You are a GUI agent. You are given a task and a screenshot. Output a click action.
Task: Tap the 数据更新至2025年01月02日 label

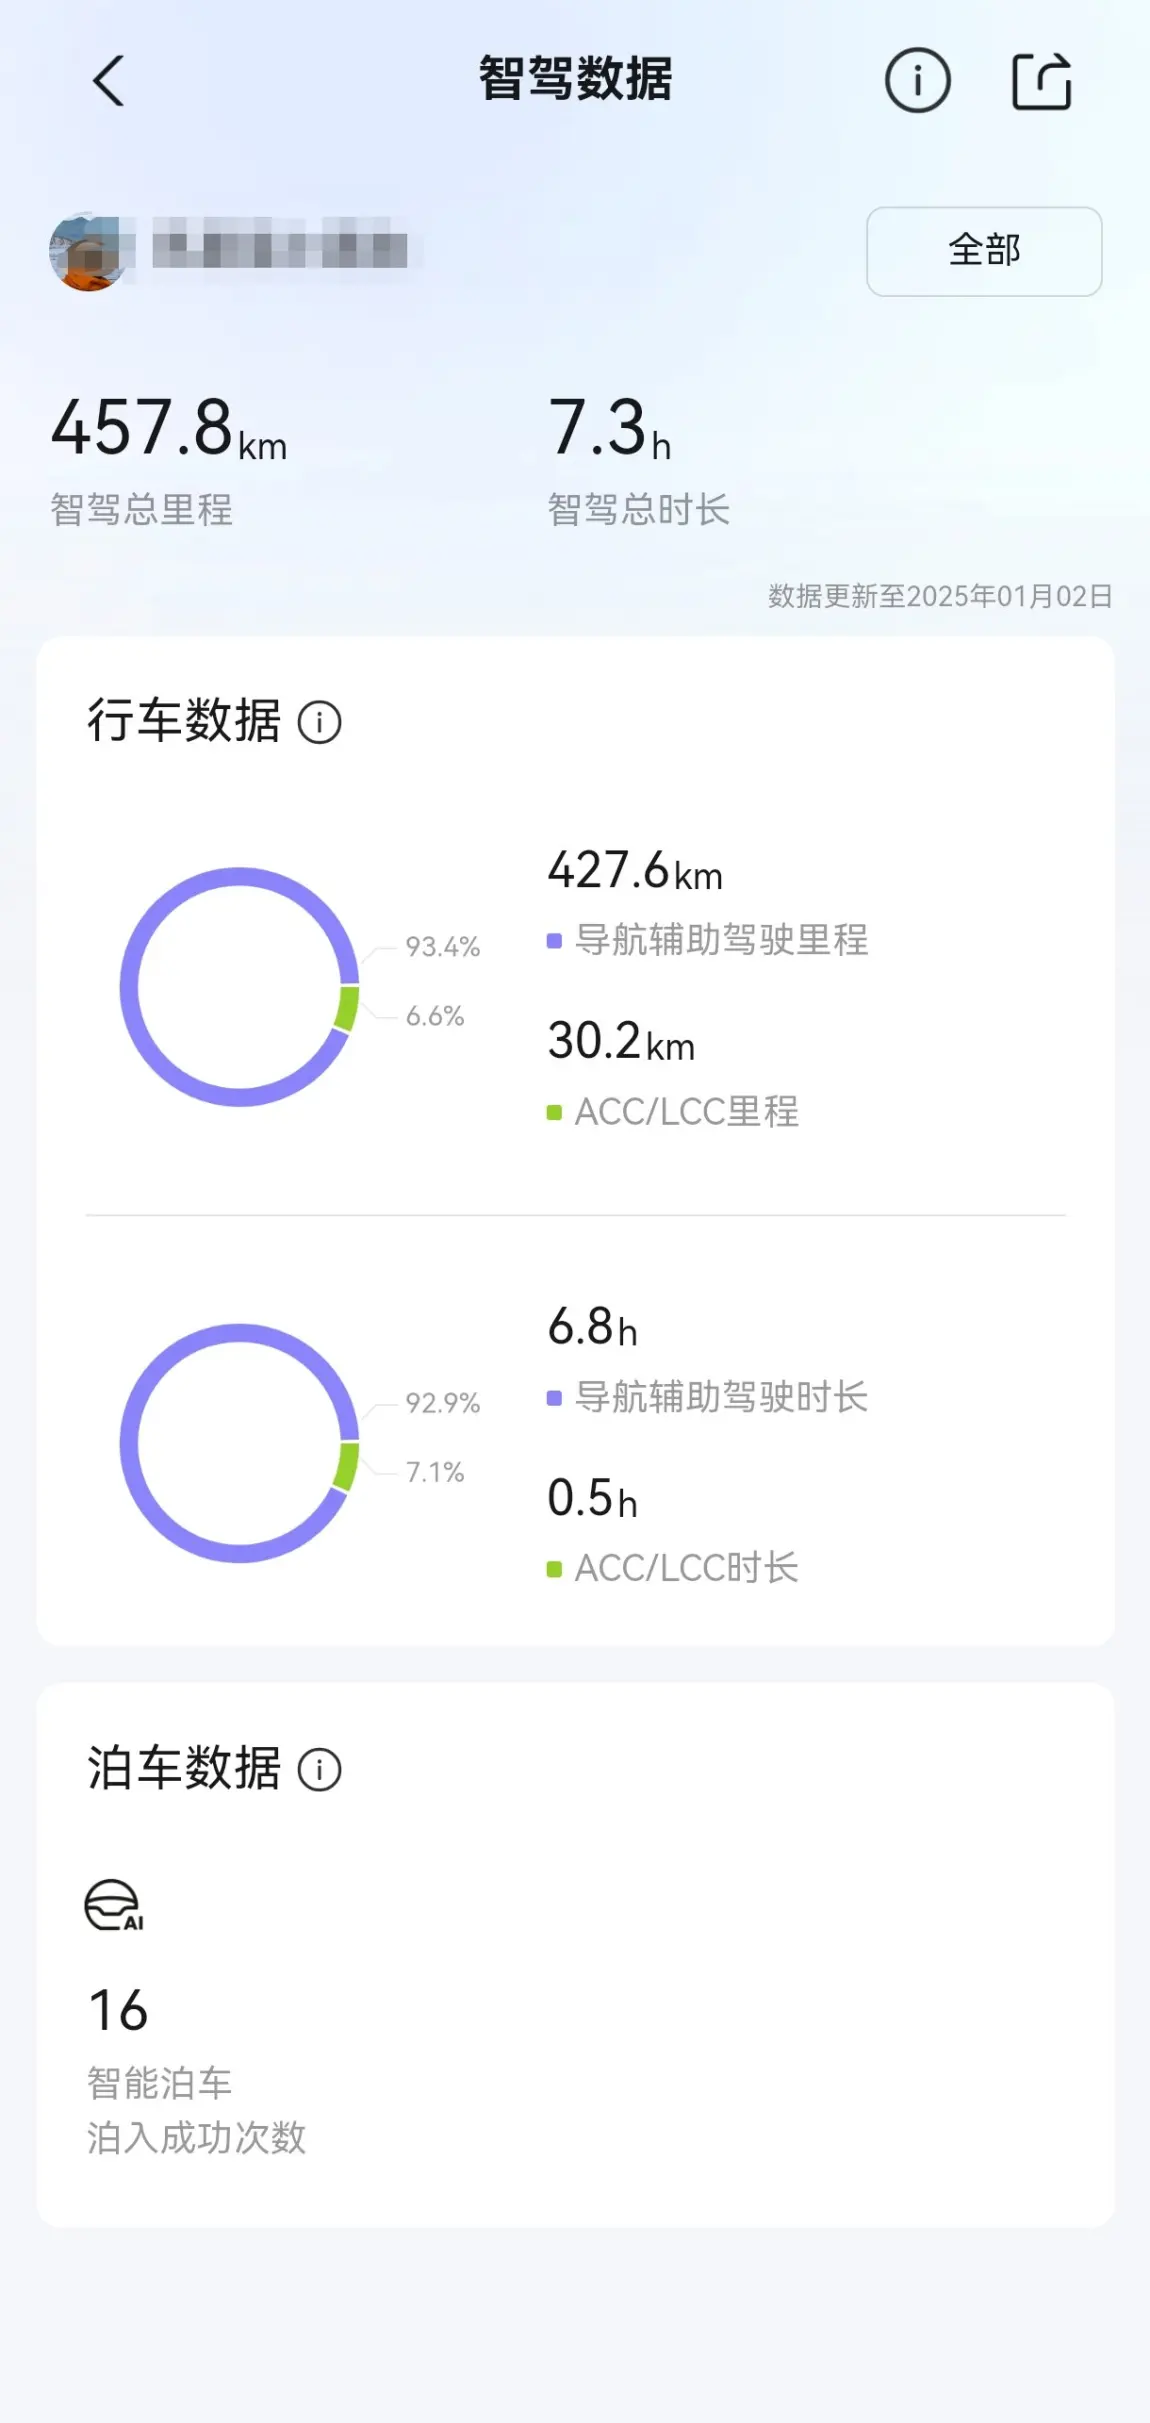tap(939, 596)
